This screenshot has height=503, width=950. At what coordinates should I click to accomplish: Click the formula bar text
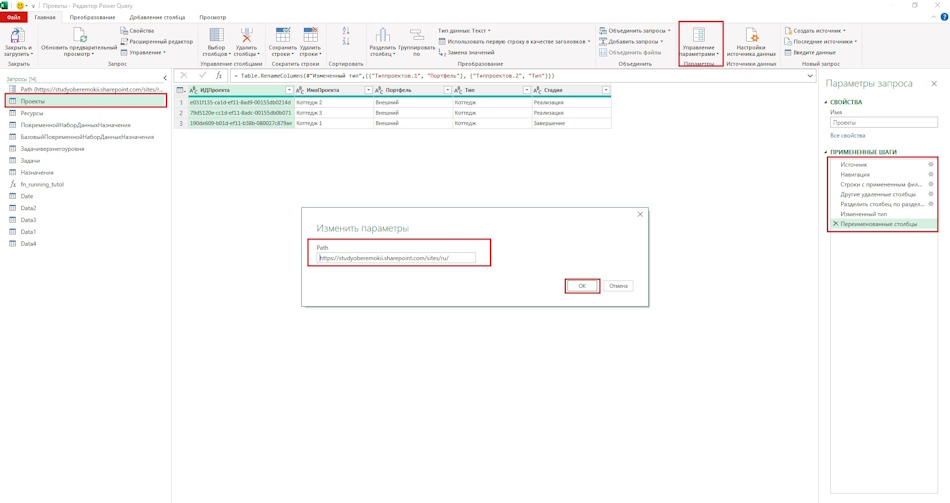tap(394, 76)
